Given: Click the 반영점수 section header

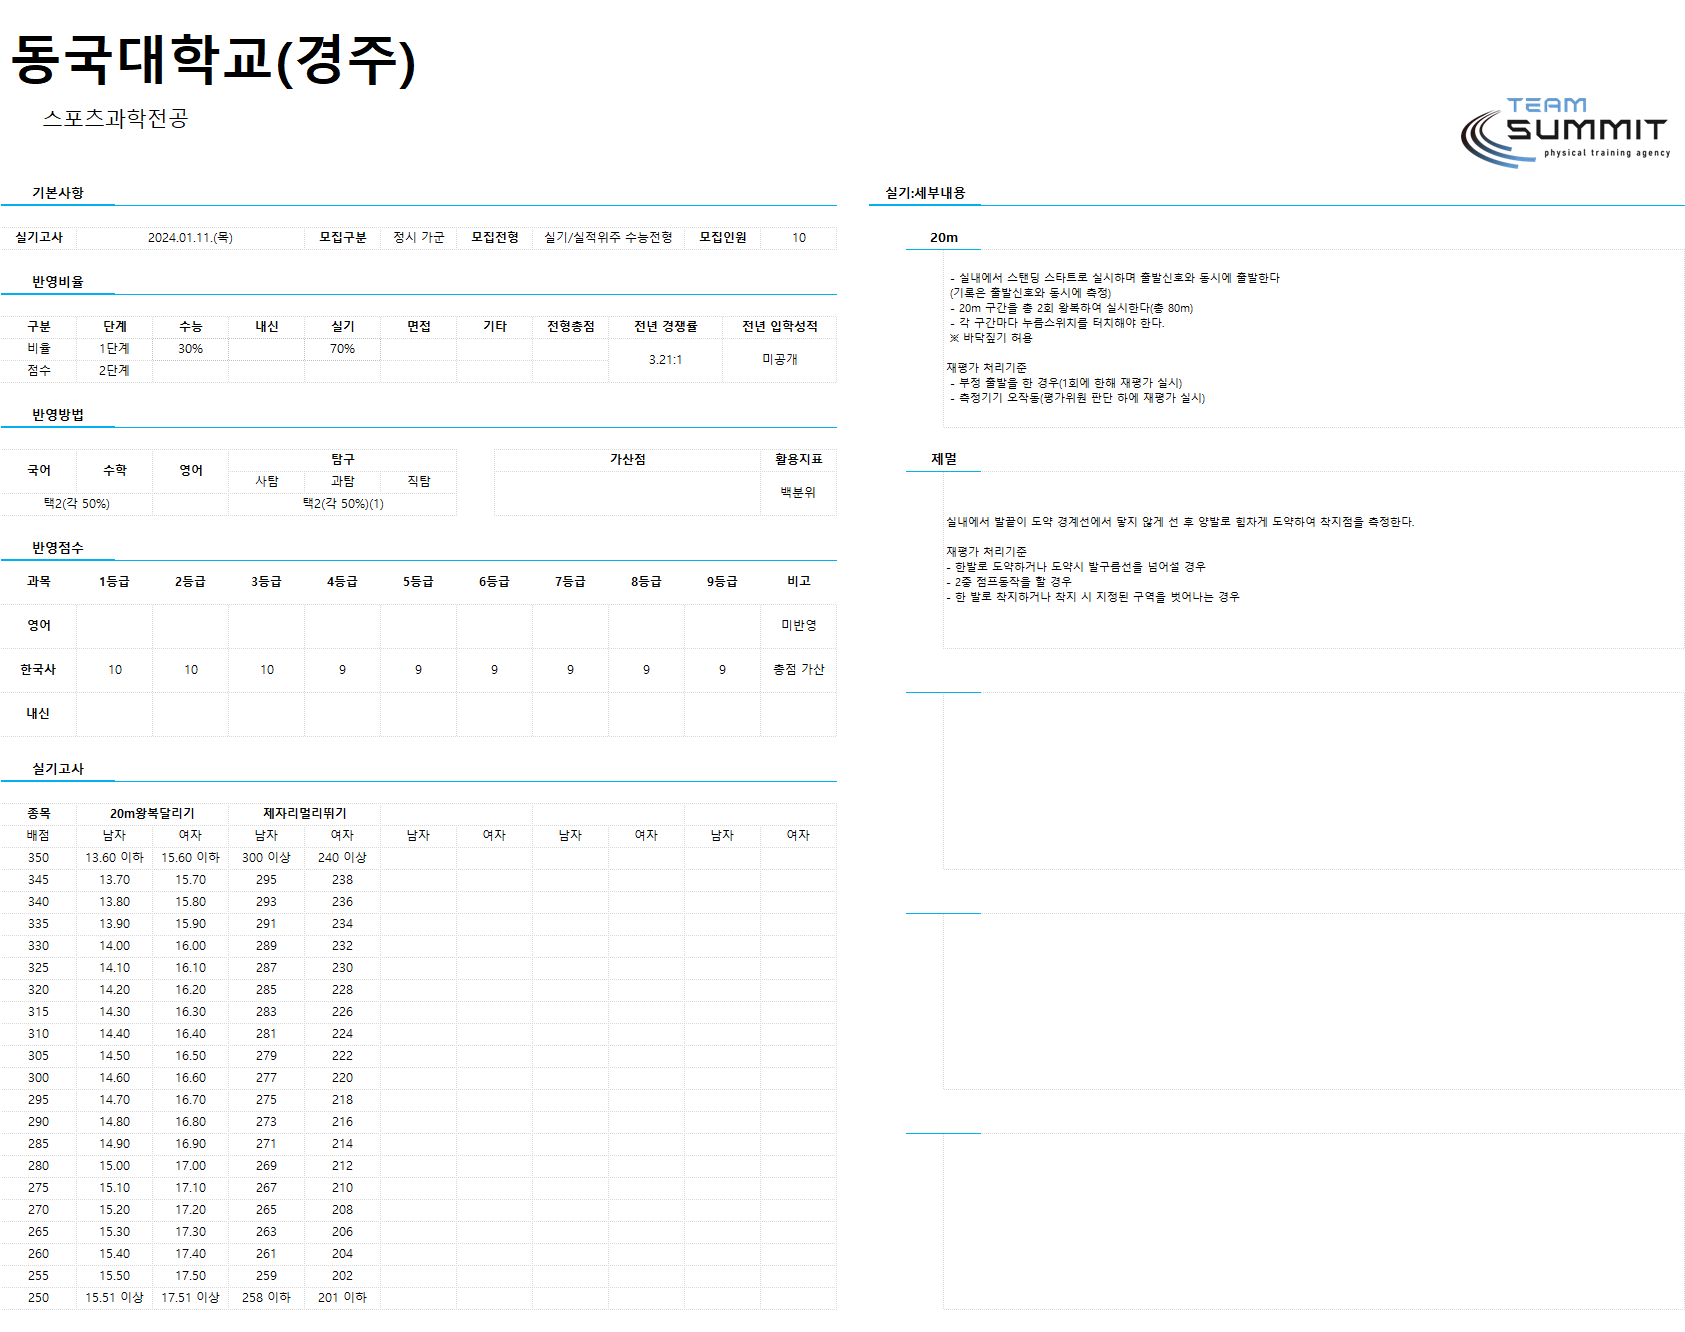Looking at the screenshot, I should 58,548.
